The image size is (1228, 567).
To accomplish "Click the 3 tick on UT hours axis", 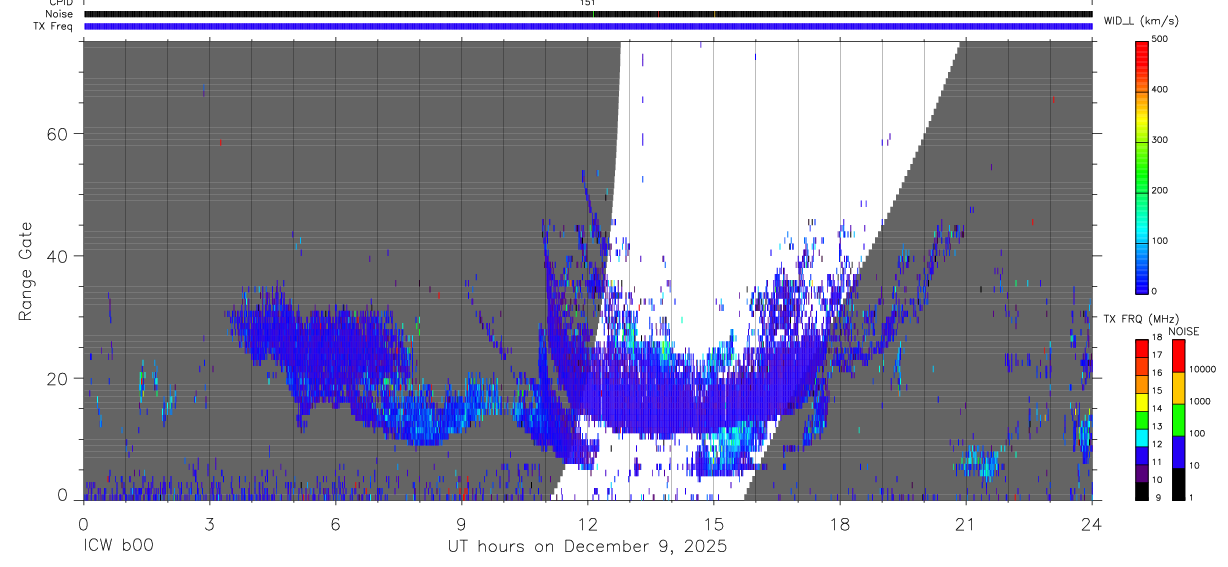I will pos(209,523).
